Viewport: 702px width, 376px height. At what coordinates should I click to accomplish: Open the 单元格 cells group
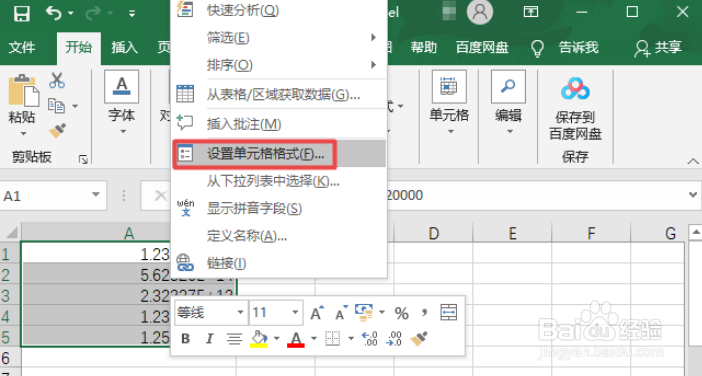coord(449,103)
